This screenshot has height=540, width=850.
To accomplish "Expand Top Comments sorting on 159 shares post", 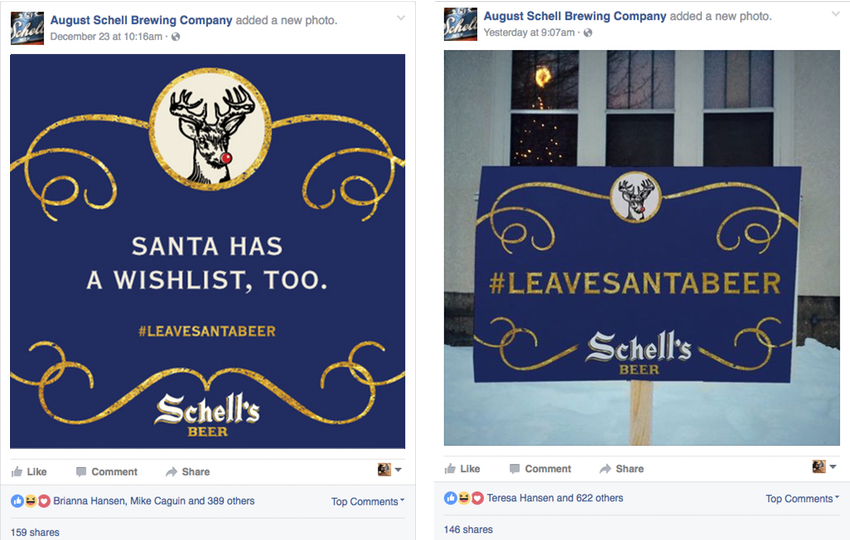I will pos(368,502).
